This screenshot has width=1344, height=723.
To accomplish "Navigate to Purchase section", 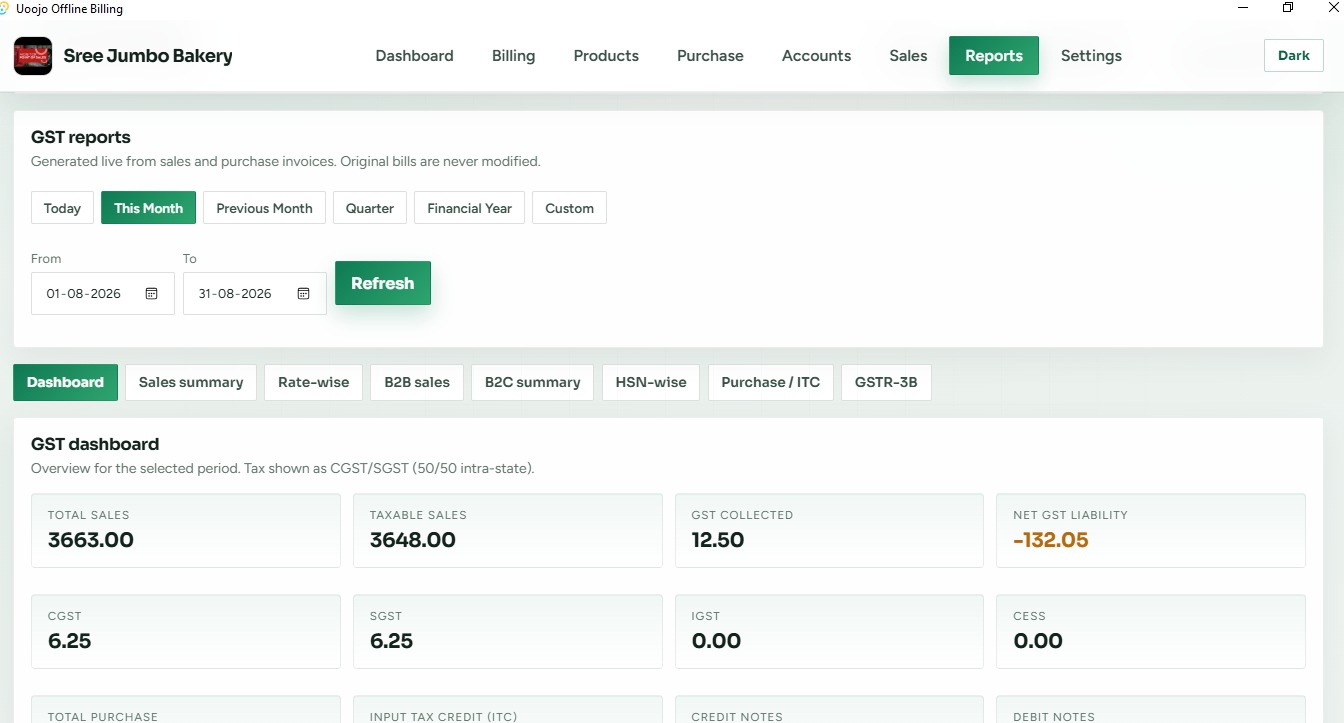I will point(710,56).
